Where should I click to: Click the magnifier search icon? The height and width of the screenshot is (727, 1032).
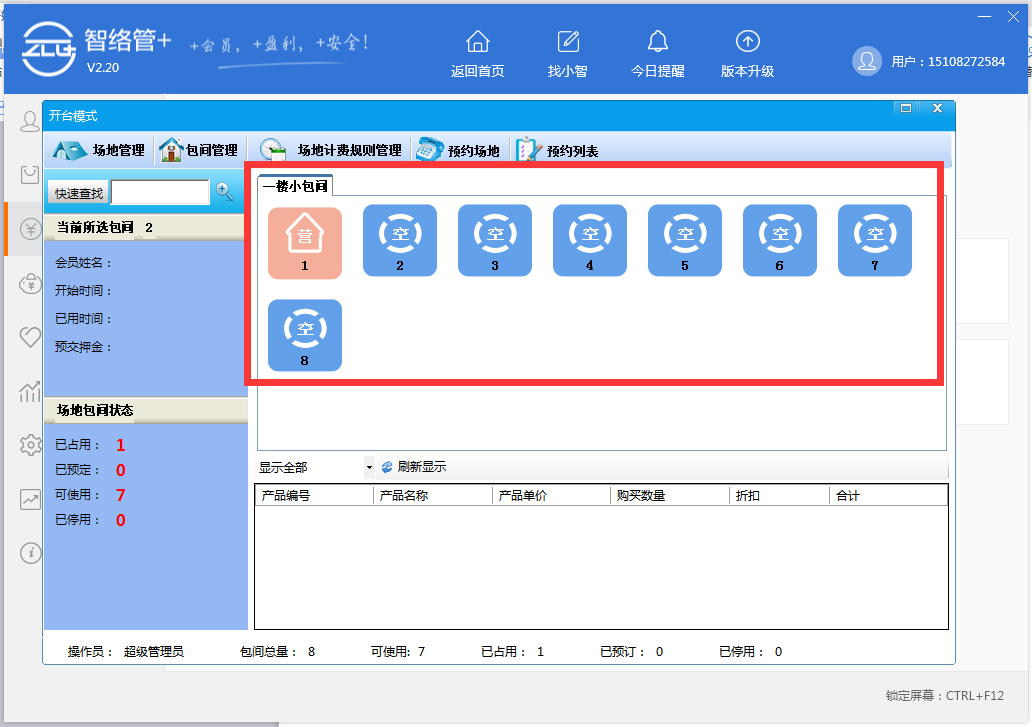(x=225, y=192)
